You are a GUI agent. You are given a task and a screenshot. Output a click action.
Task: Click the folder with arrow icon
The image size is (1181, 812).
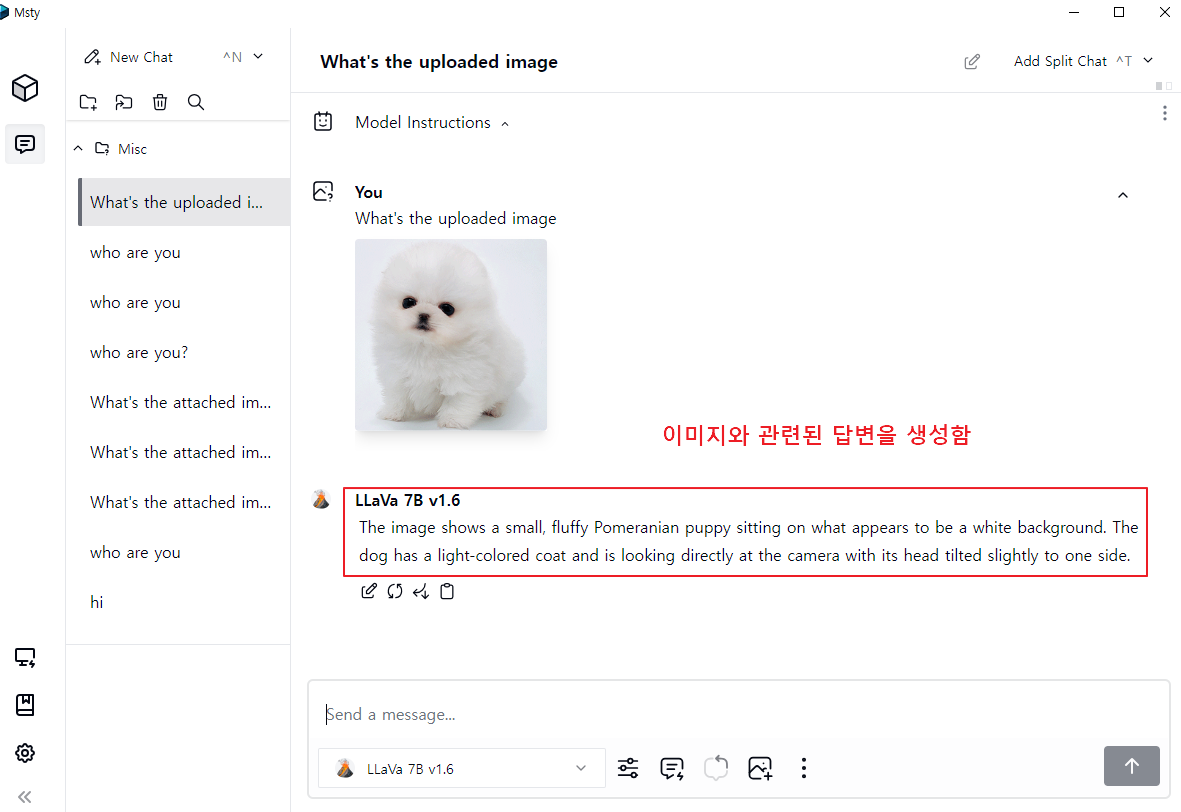(x=124, y=102)
